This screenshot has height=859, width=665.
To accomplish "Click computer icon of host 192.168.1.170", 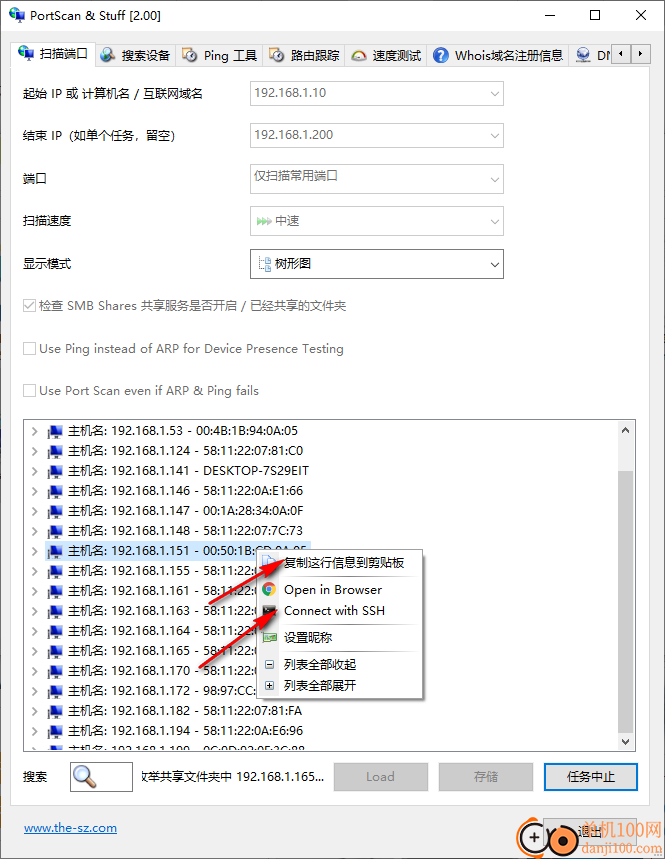I will coord(55,672).
